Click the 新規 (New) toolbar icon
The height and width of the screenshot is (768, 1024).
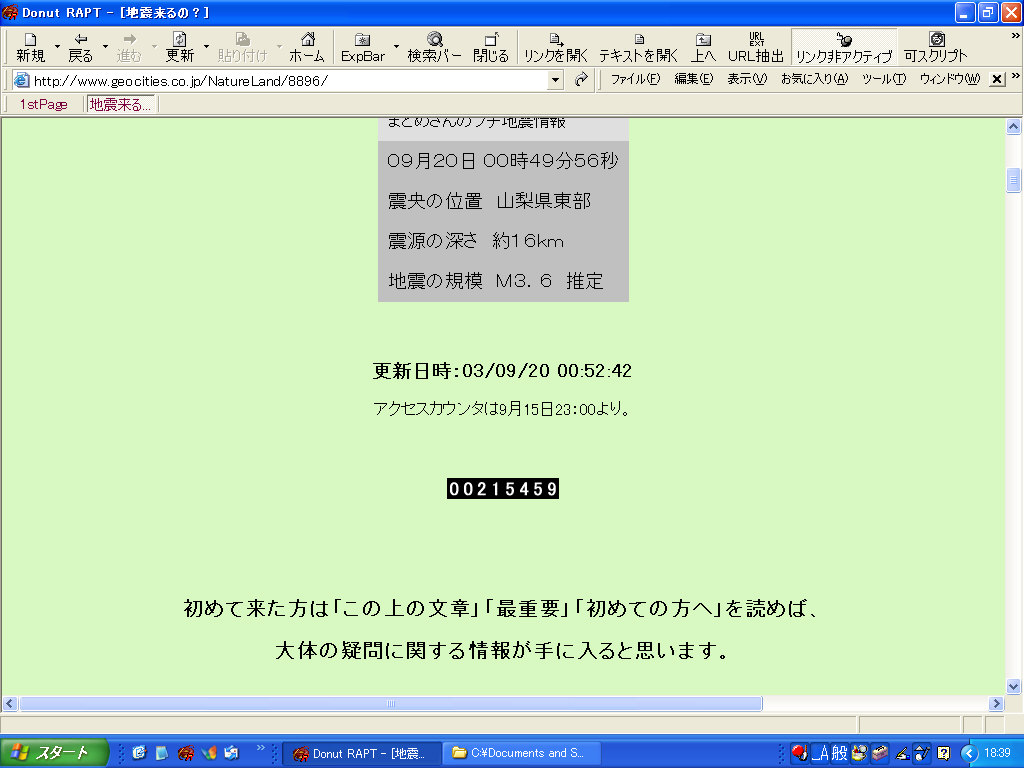(30, 47)
